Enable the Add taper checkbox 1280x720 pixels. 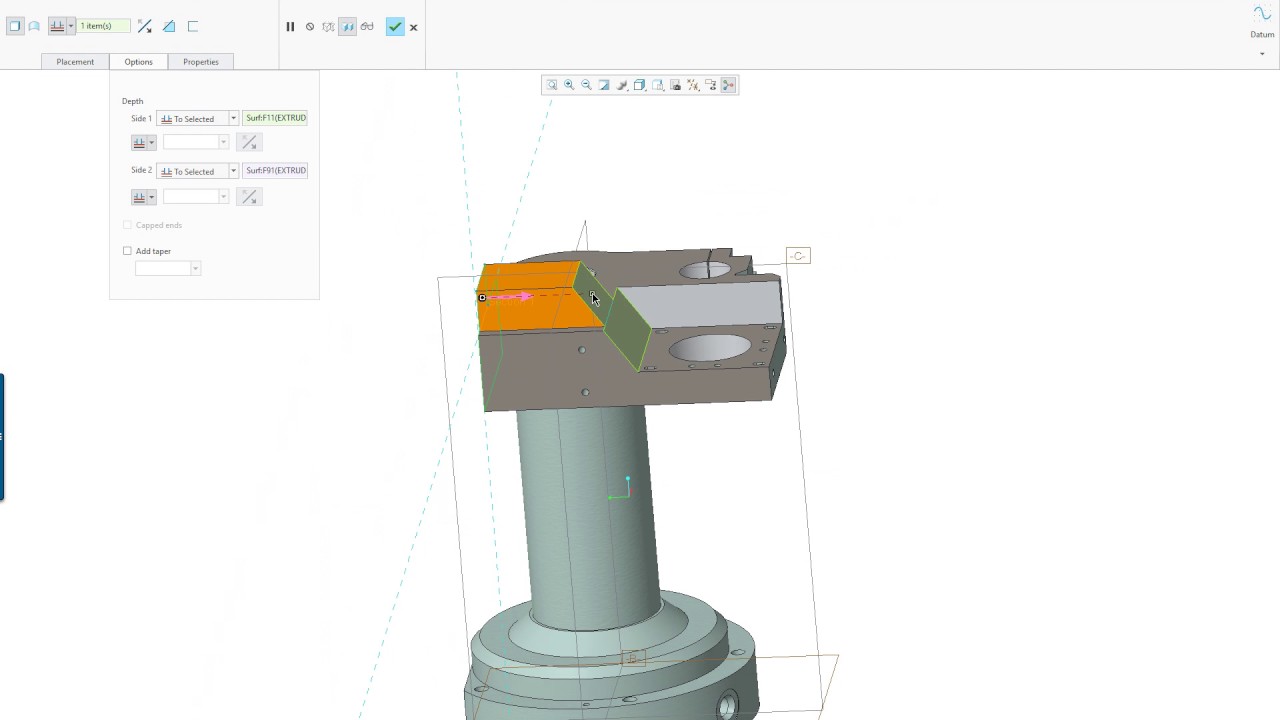pyautogui.click(x=127, y=251)
